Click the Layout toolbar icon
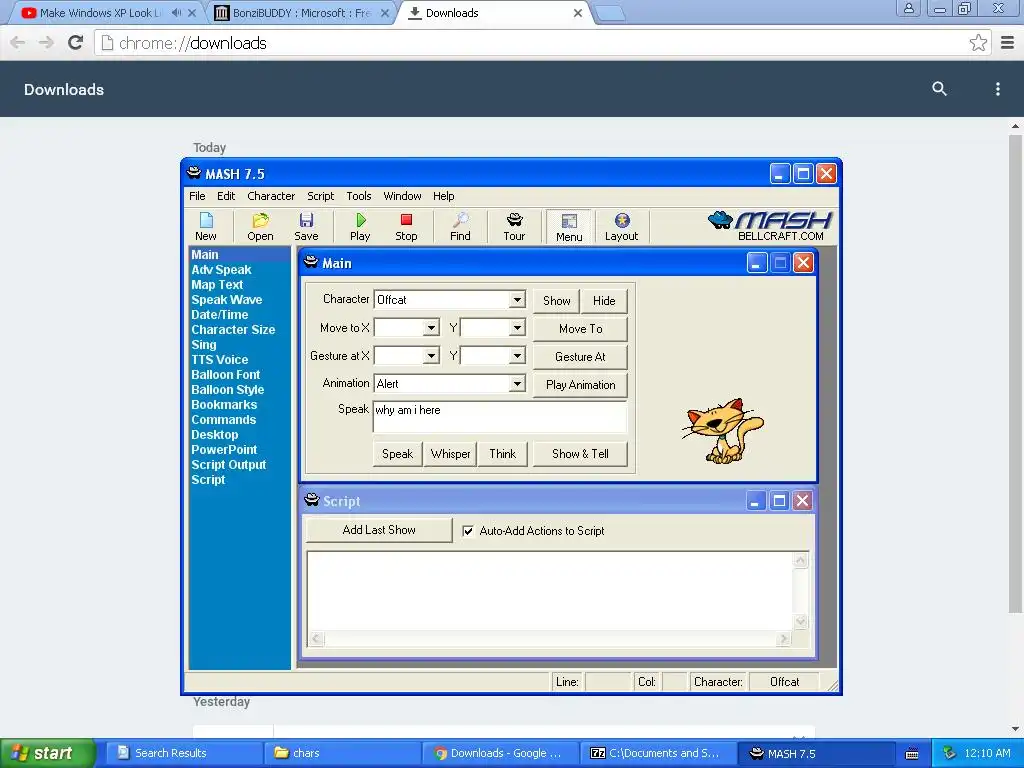Viewport: 1024px width, 768px height. [622, 226]
